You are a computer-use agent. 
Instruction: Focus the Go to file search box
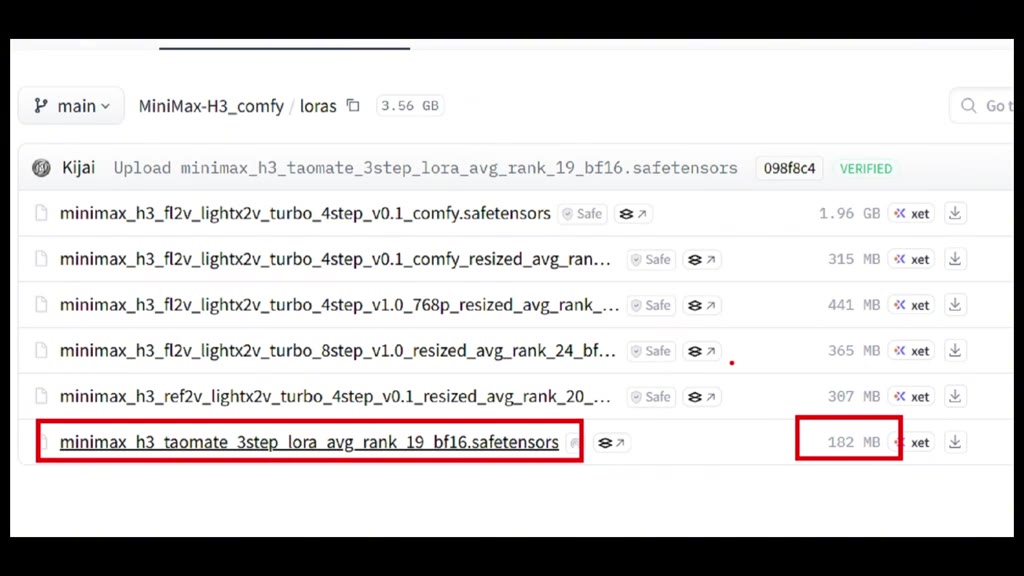click(x=982, y=106)
